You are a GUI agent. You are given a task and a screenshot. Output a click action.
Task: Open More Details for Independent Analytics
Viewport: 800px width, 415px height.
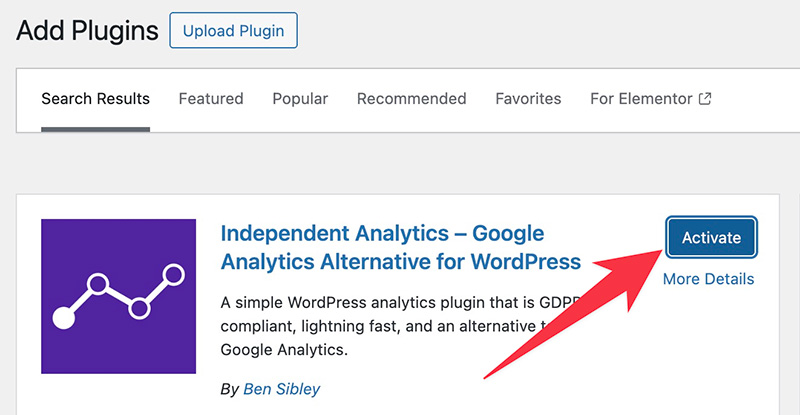[x=708, y=279]
